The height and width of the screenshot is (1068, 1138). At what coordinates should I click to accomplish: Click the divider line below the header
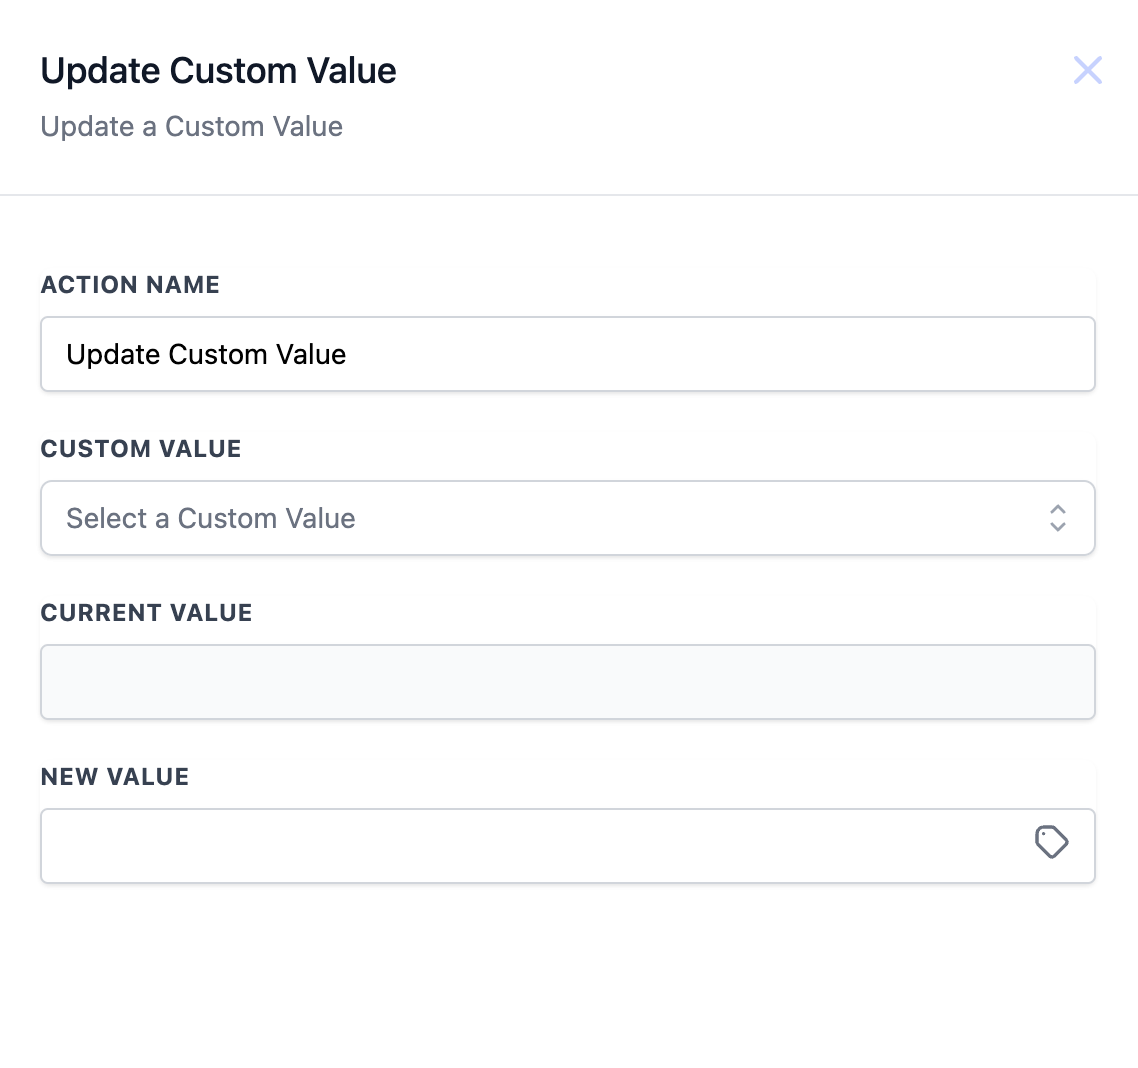pos(569,194)
